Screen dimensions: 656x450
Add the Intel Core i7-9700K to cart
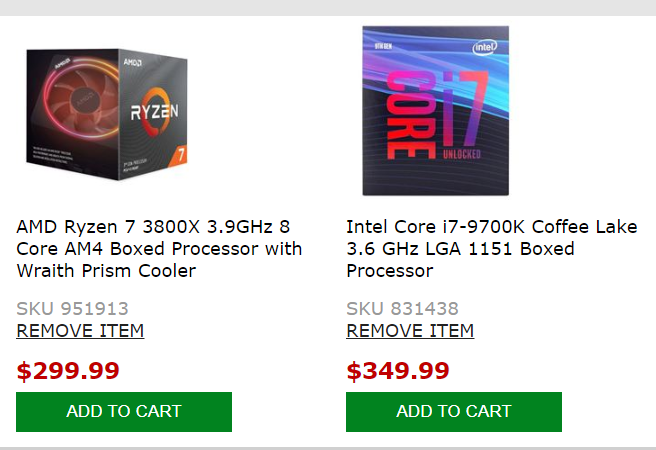pos(453,411)
